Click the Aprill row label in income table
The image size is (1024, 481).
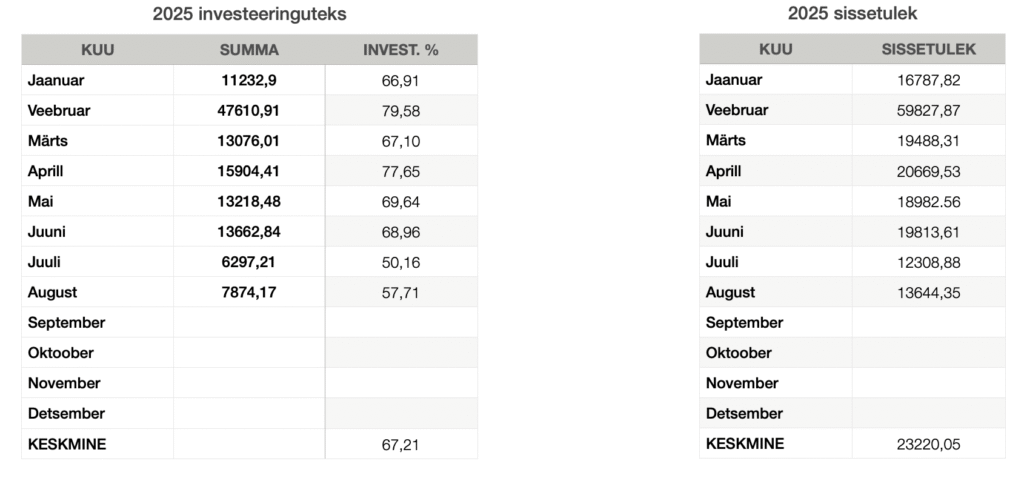point(723,171)
